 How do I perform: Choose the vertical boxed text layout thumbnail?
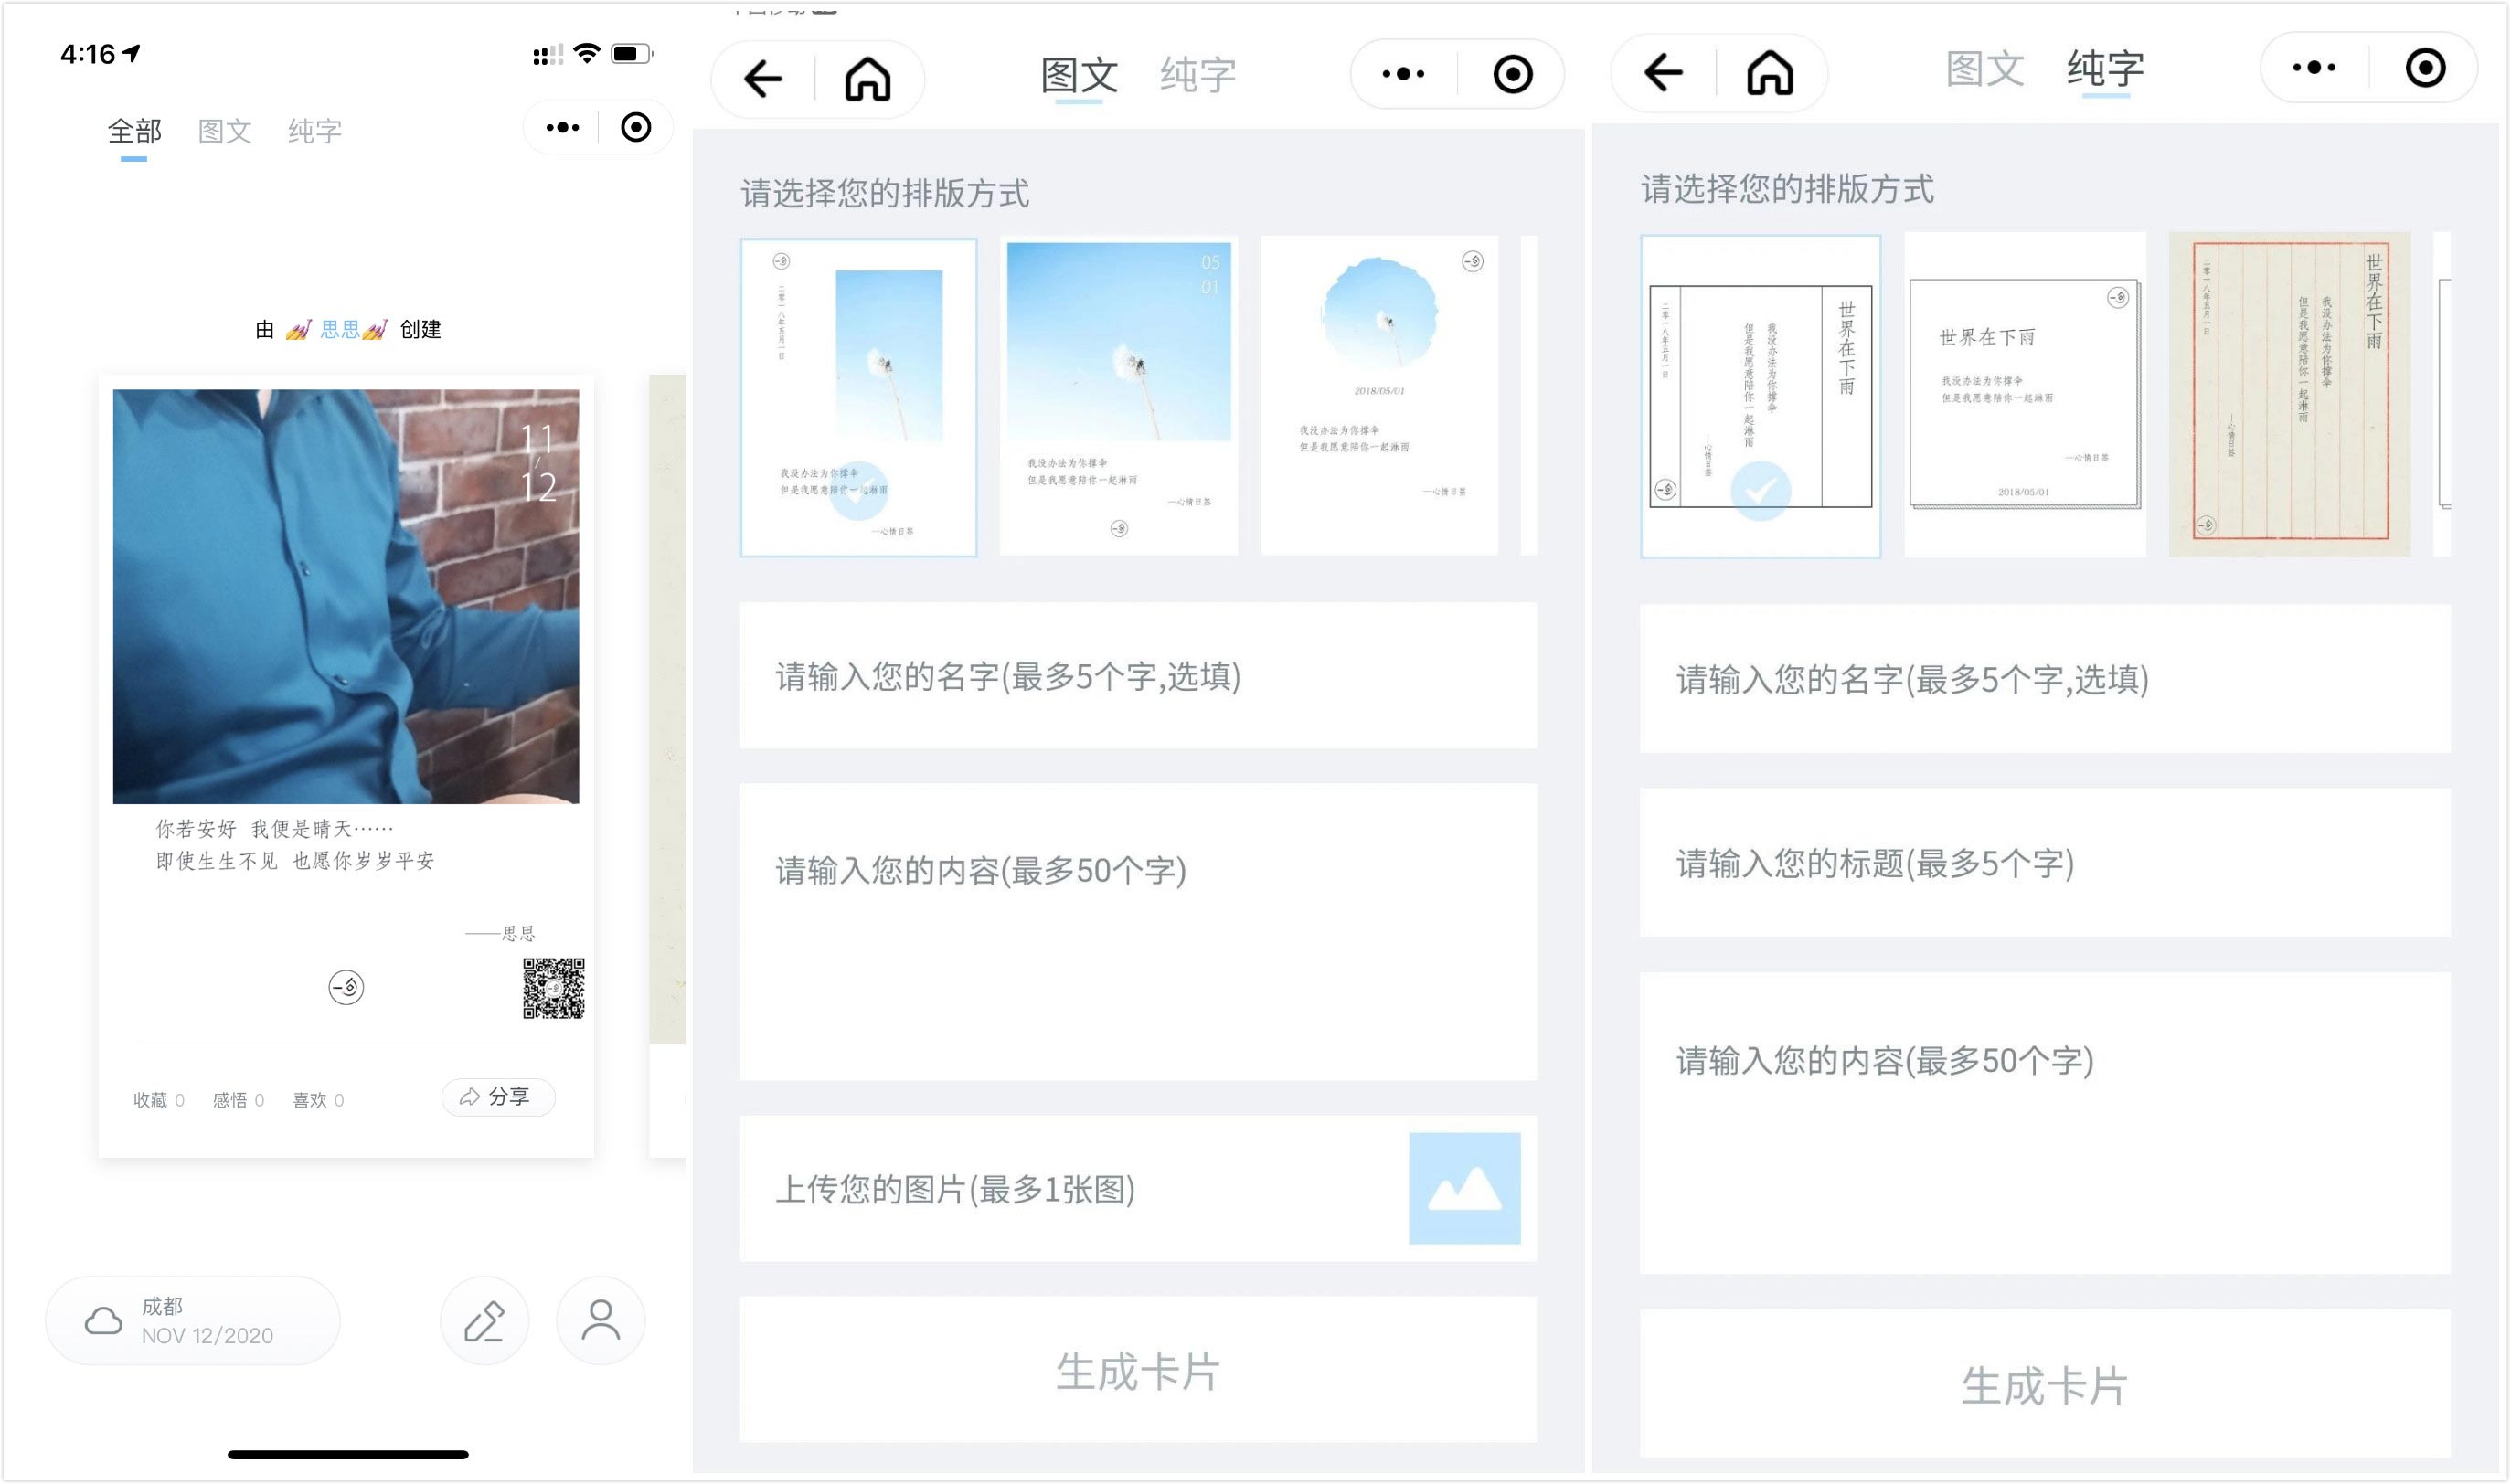[1760, 396]
